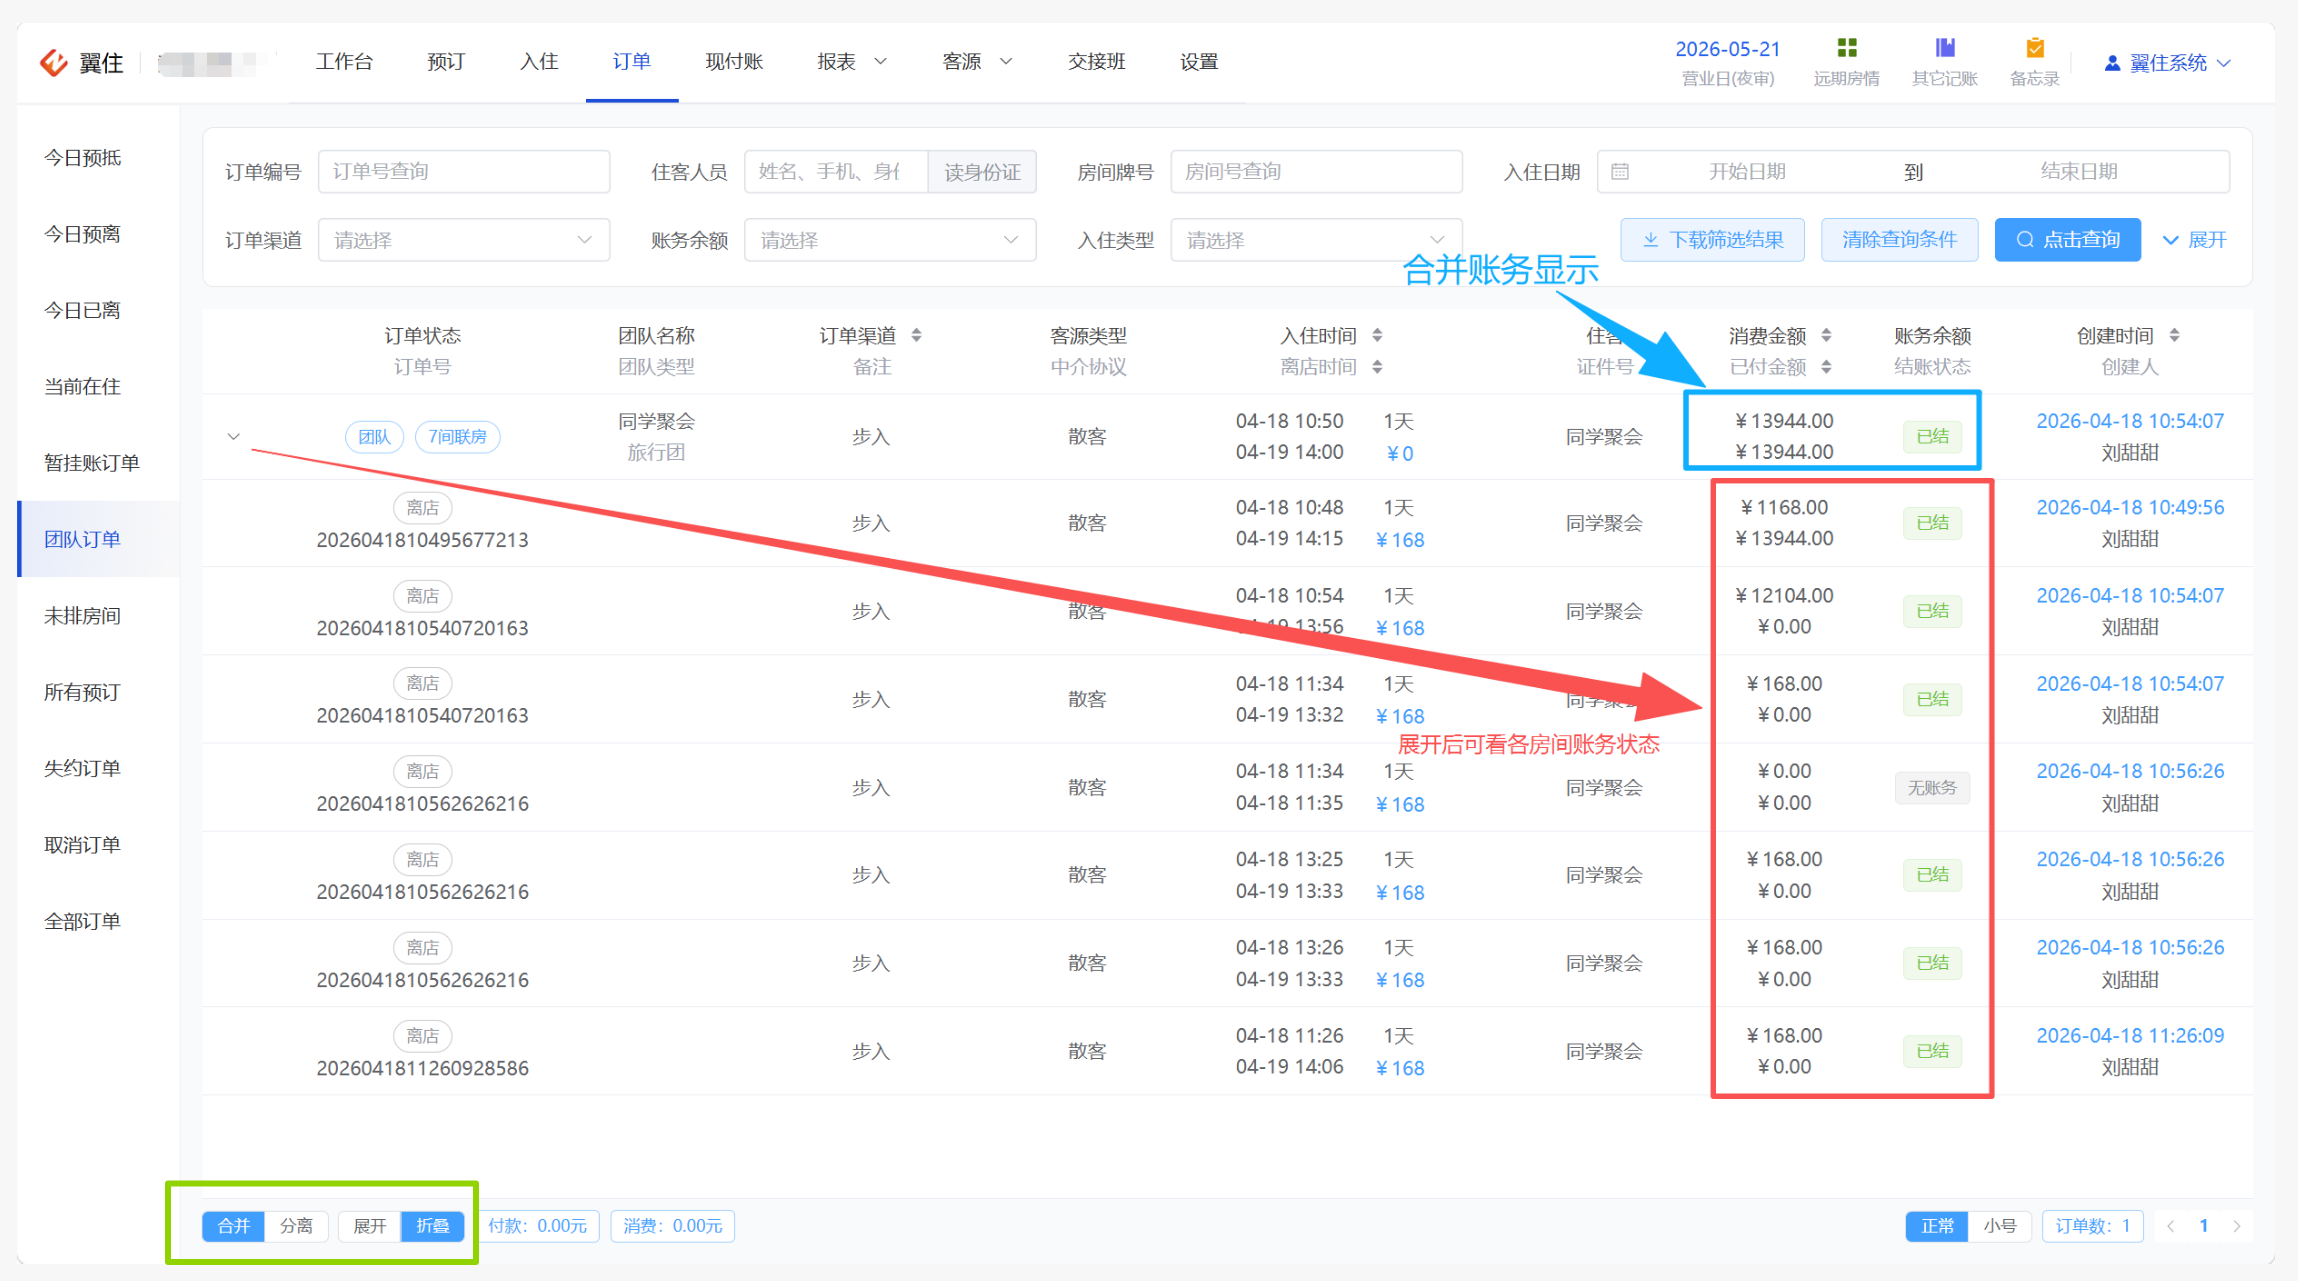Screen dimensions: 2298x1281
Task: Click 下载筛选结果 button
Action: (1712, 240)
